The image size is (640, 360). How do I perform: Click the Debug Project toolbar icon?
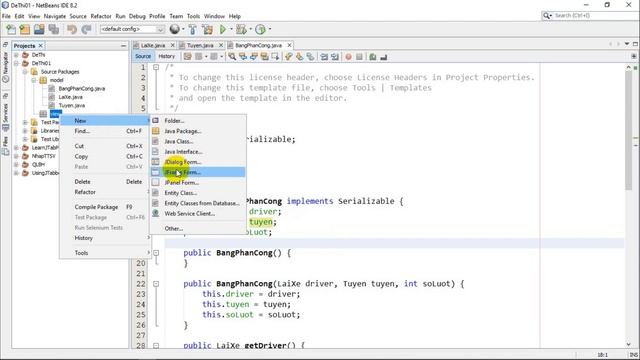click(x=241, y=29)
